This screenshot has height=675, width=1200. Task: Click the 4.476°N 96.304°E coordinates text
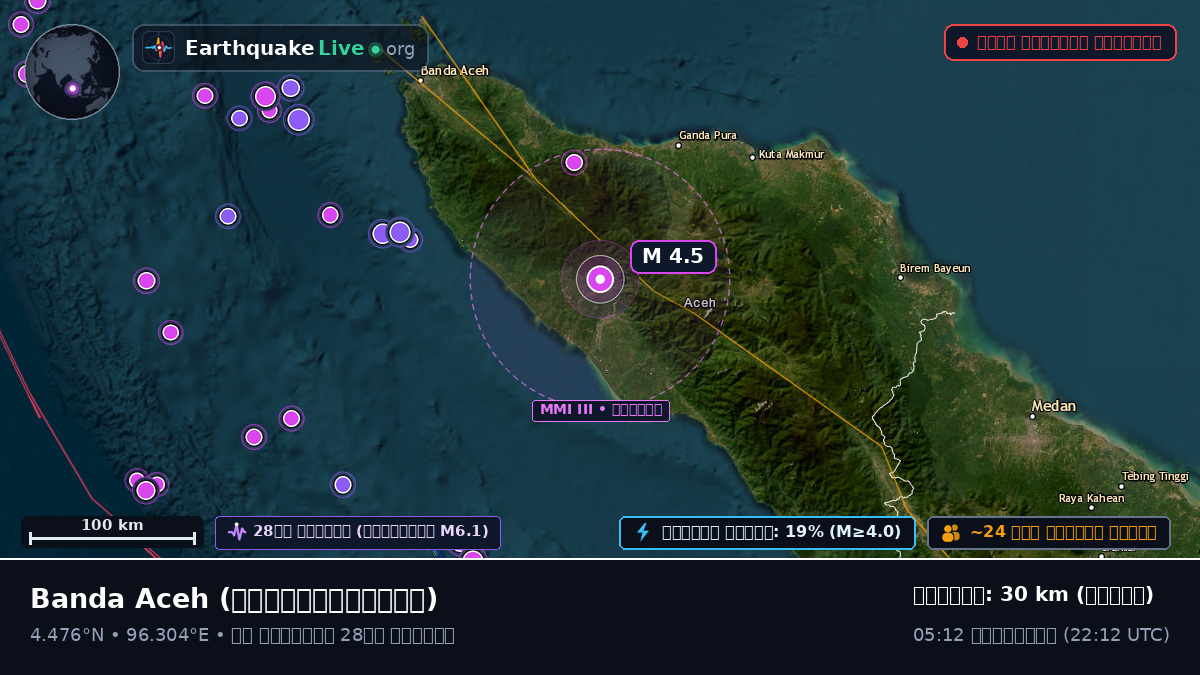tap(120, 635)
